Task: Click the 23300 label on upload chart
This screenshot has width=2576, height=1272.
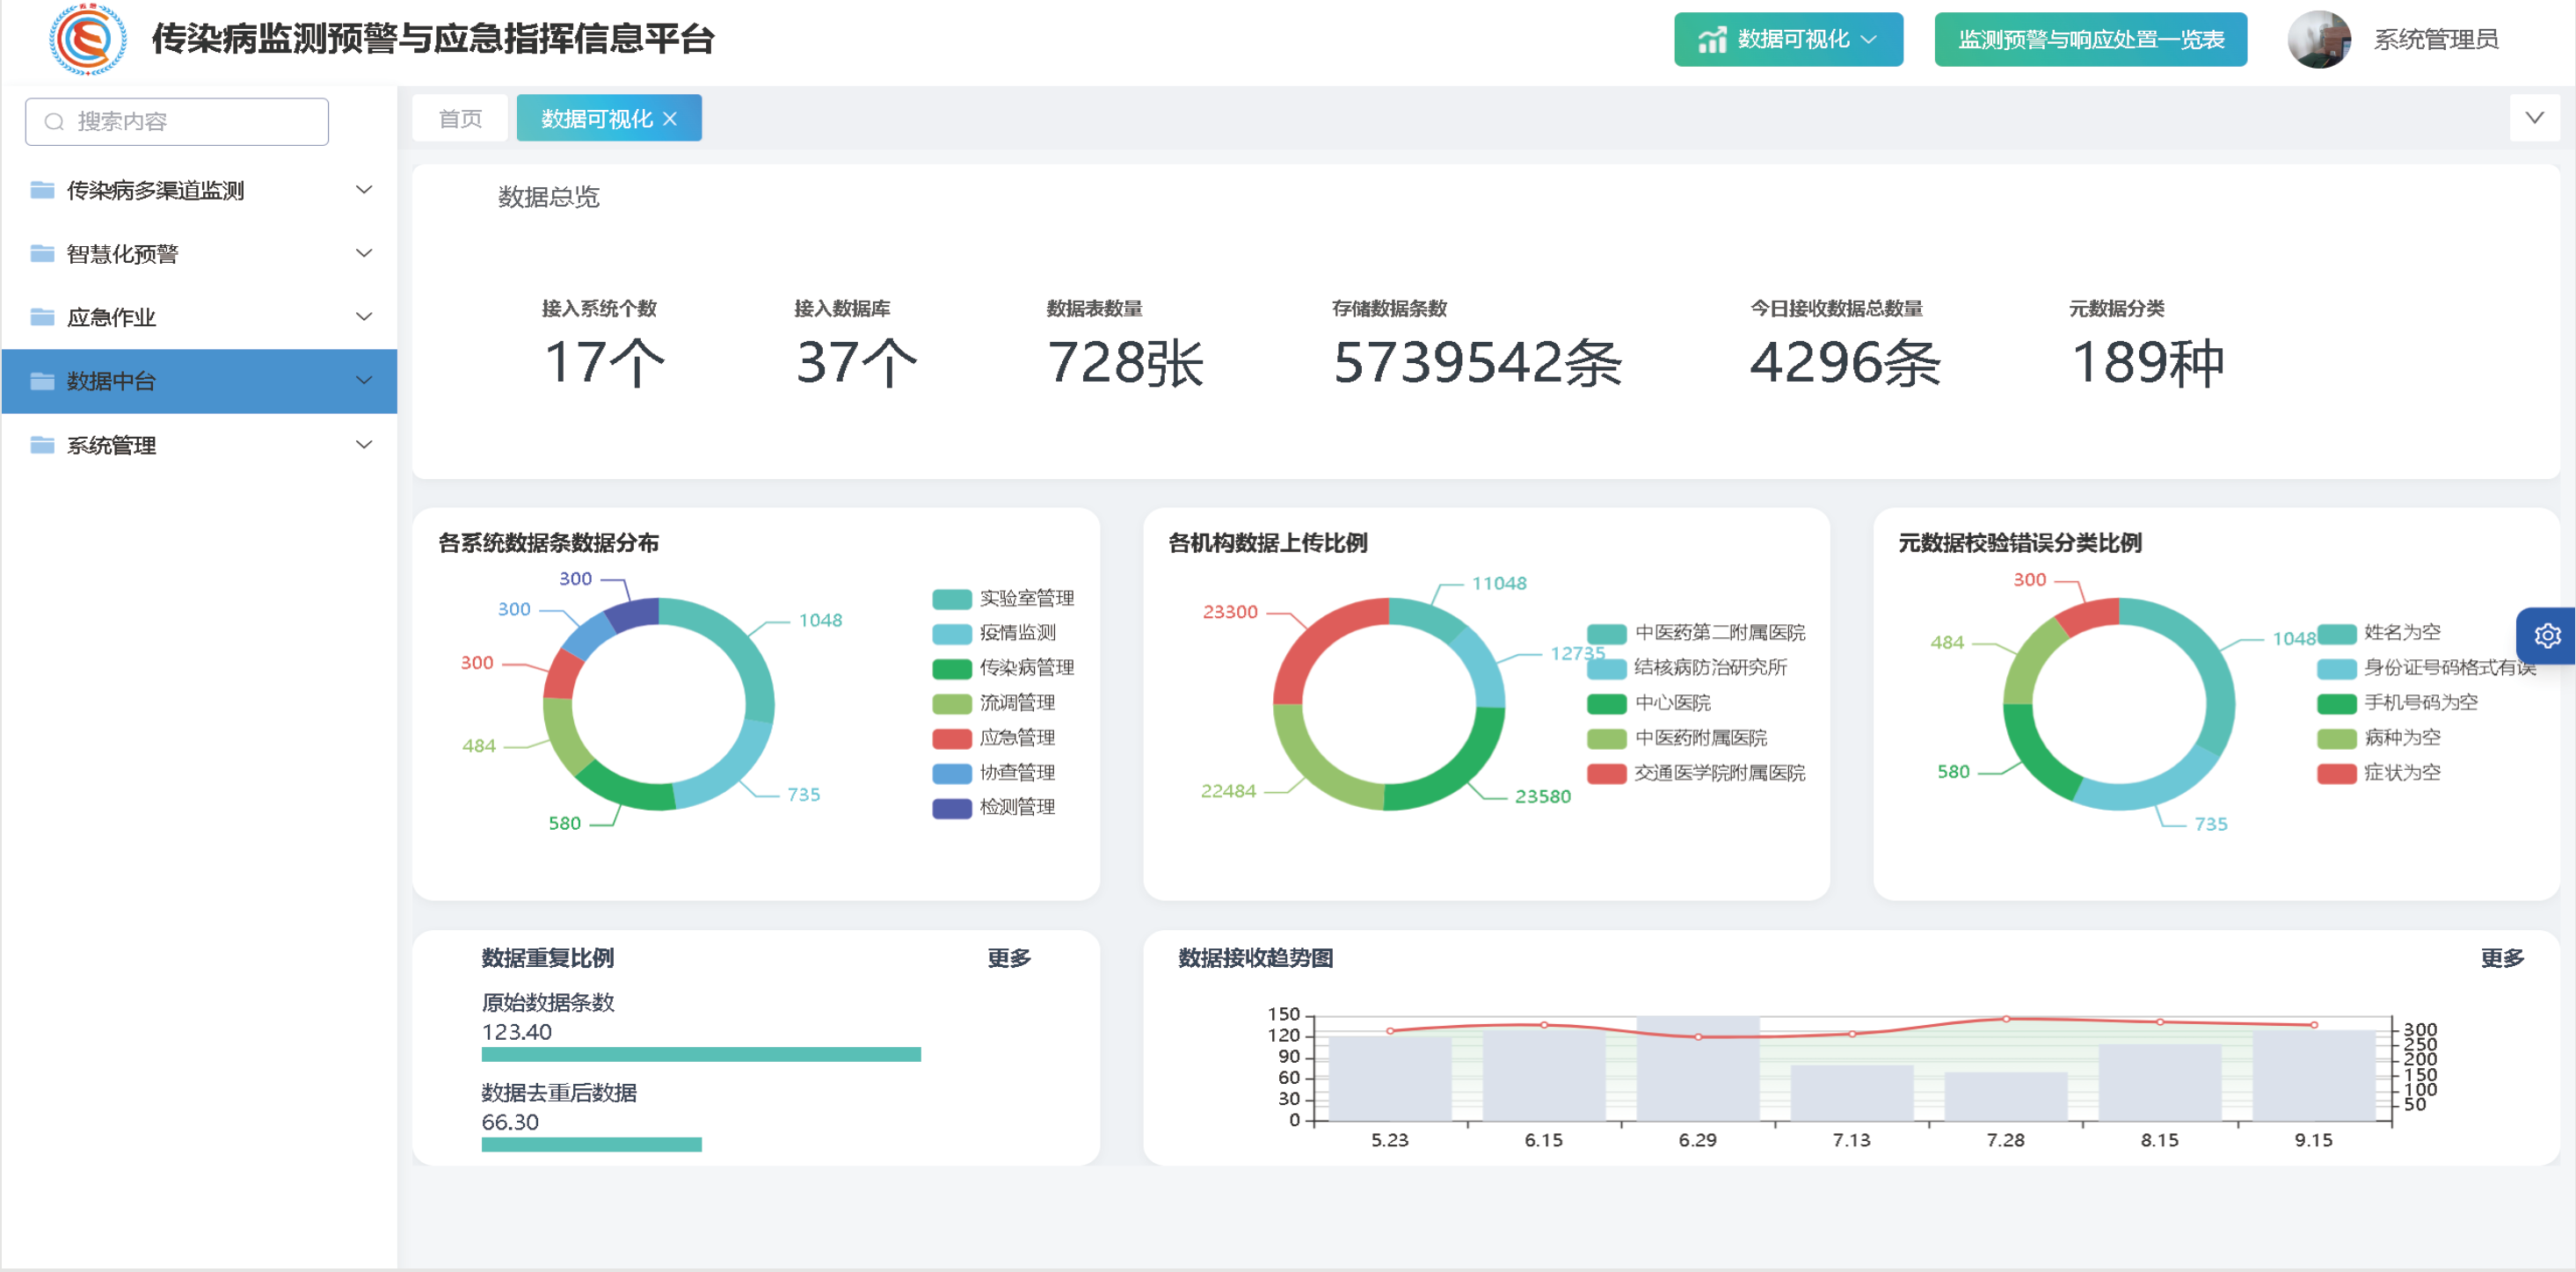Action: tap(1230, 612)
